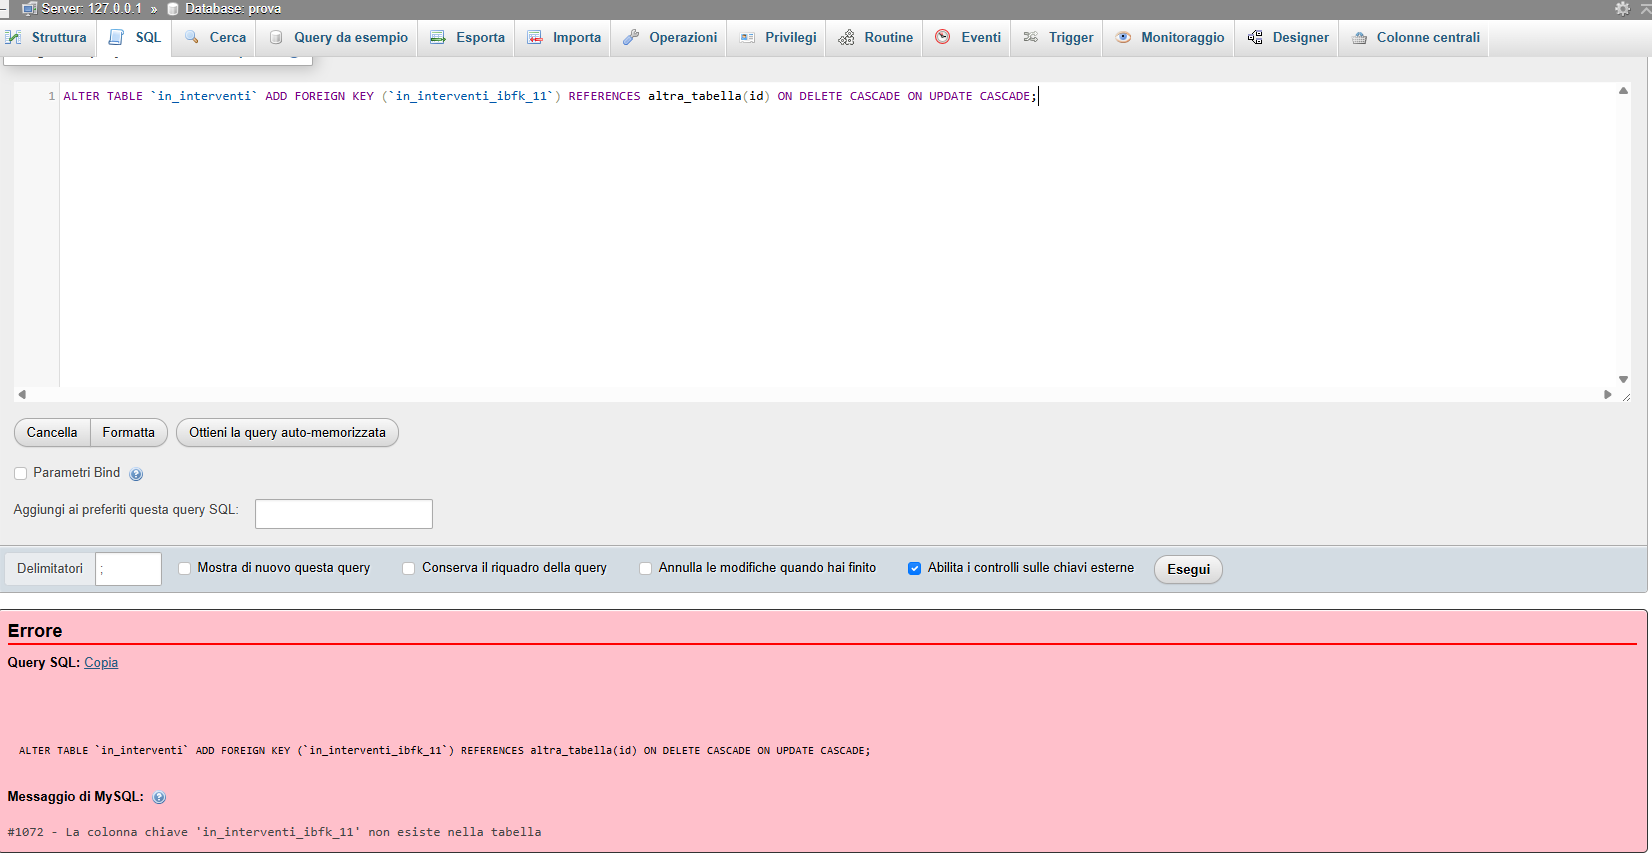
Task: Check 'Mostra di nuovo questa query'
Action: [184, 568]
